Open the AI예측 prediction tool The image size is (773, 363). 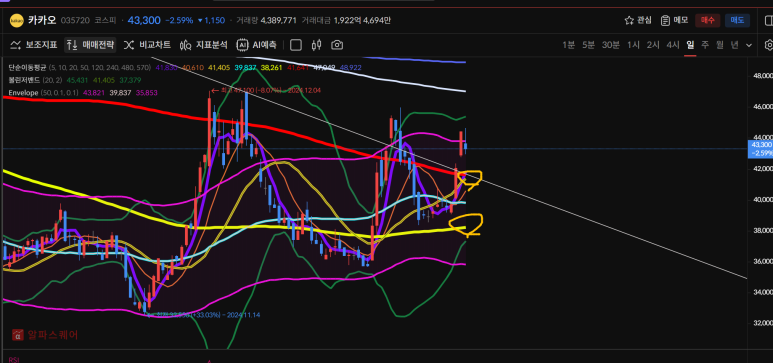coord(257,45)
